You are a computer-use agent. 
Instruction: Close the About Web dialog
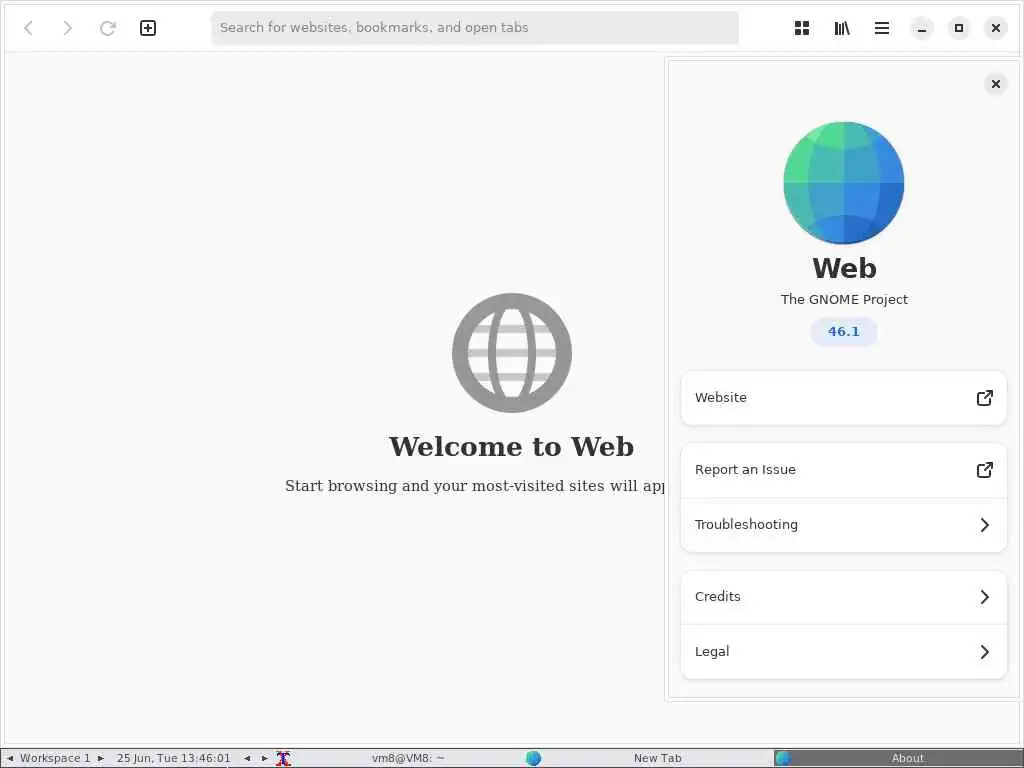point(995,84)
